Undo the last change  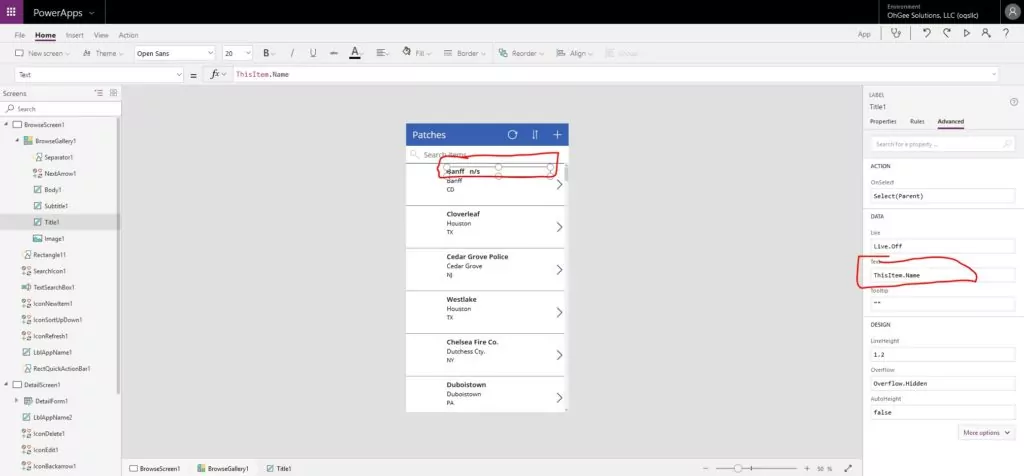(926, 34)
